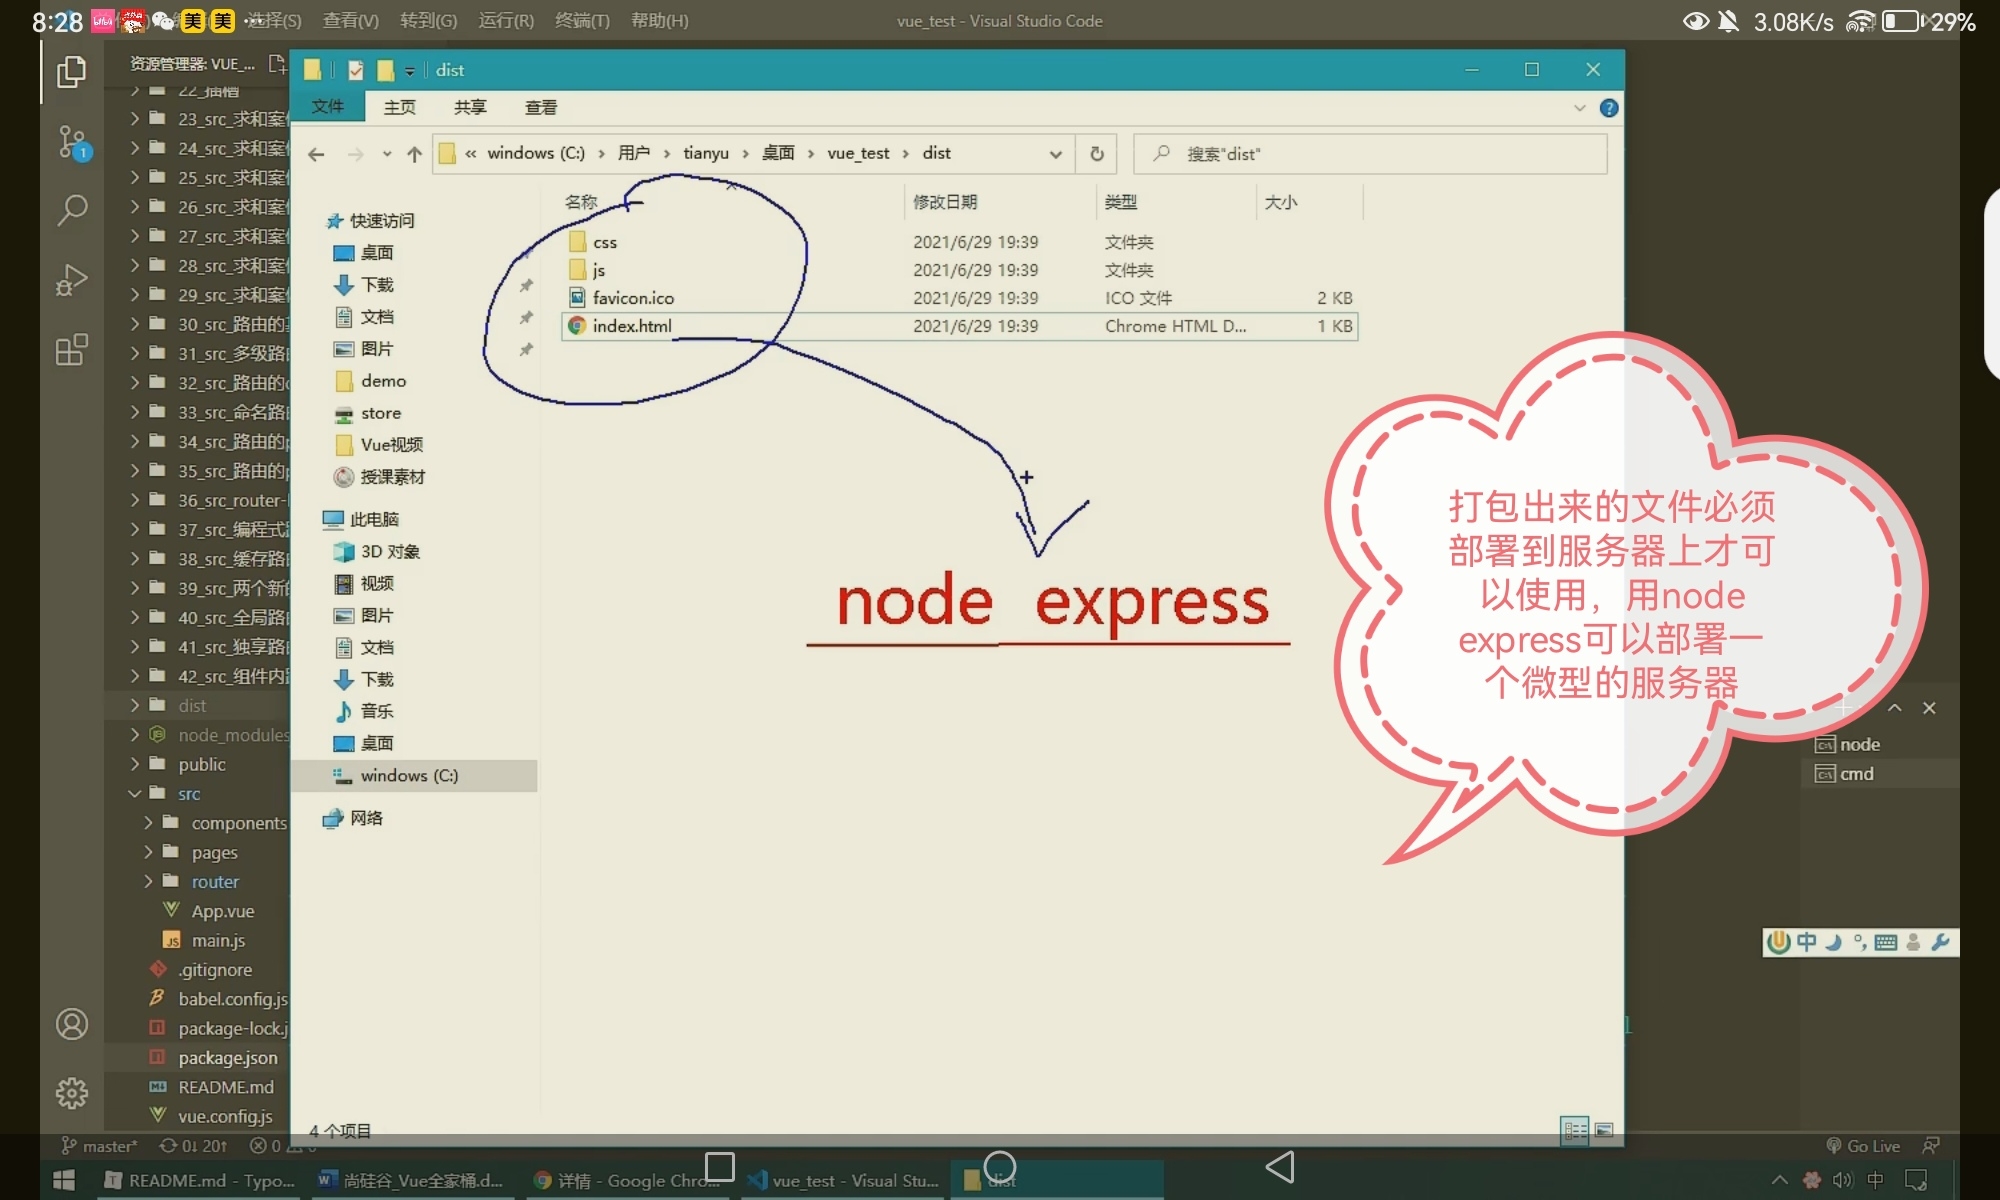2000x1200 pixels.
Task: Click the master branch status item
Action: (100, 1146)
